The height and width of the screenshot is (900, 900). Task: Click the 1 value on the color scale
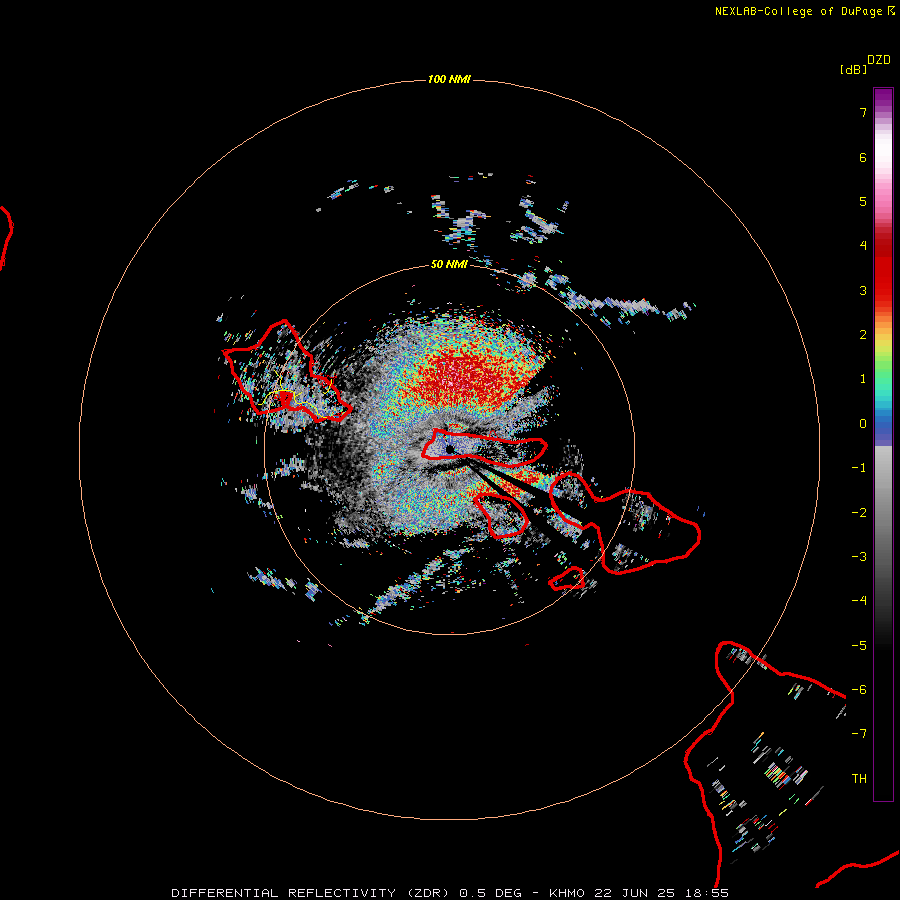coord(863,379)
